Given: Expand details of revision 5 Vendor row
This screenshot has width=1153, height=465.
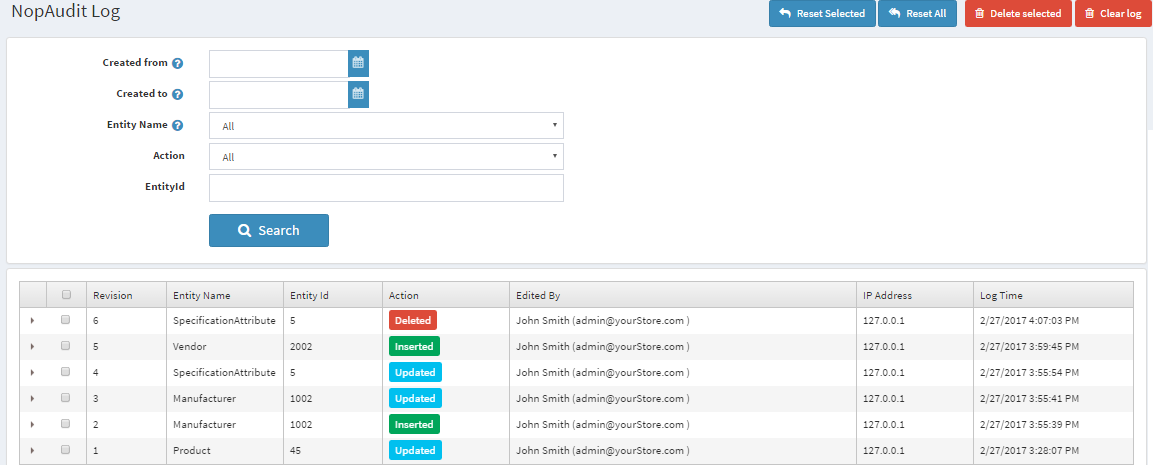Looking at the screenshot, I should coord(32,347).
